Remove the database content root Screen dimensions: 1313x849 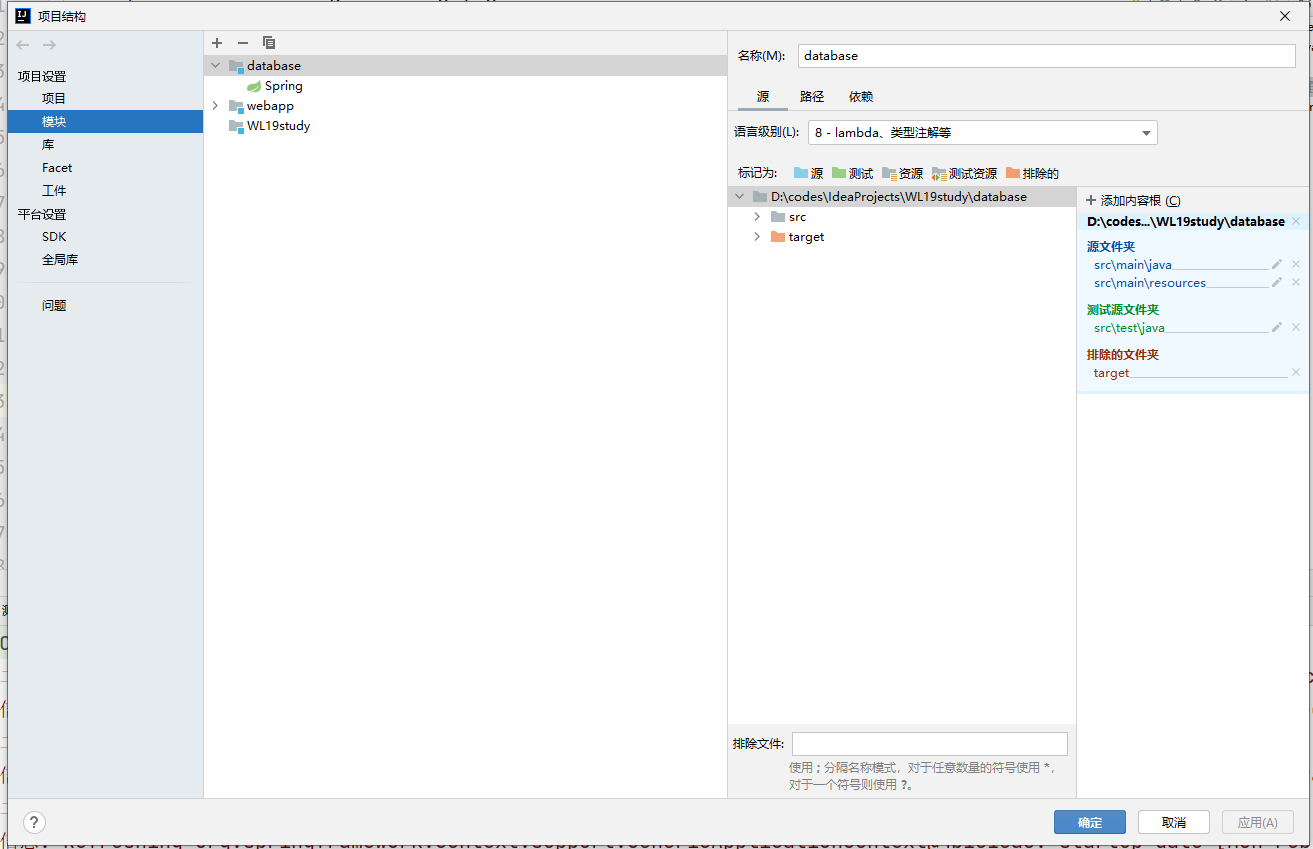click(x=1296, y=221)
